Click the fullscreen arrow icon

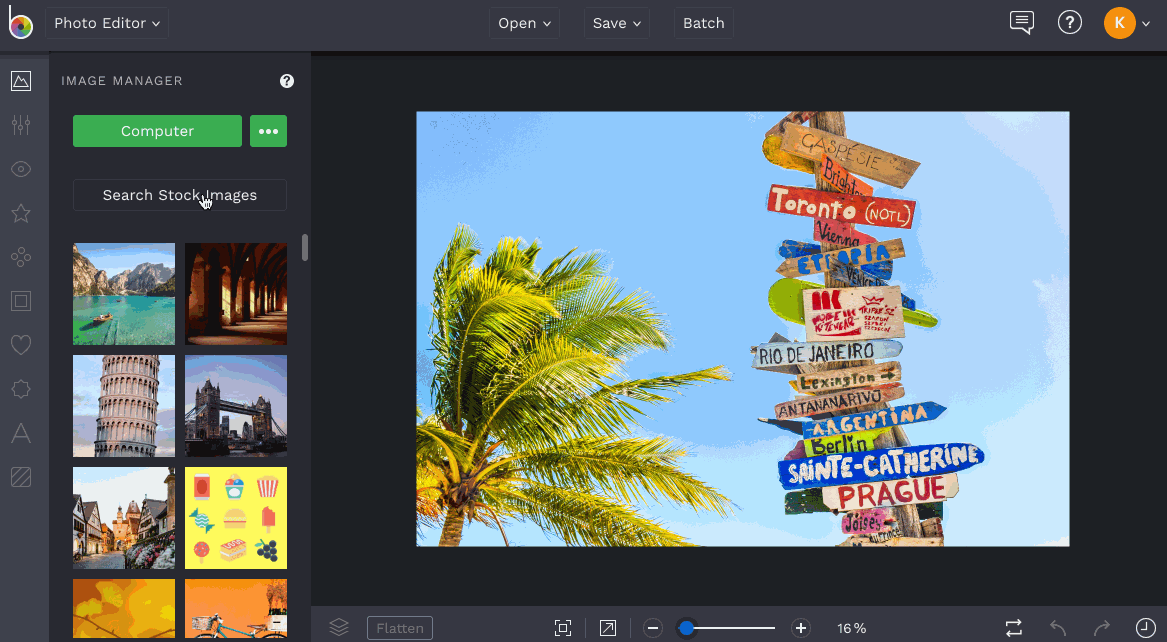pyautogui.click(x=607, y=628)
